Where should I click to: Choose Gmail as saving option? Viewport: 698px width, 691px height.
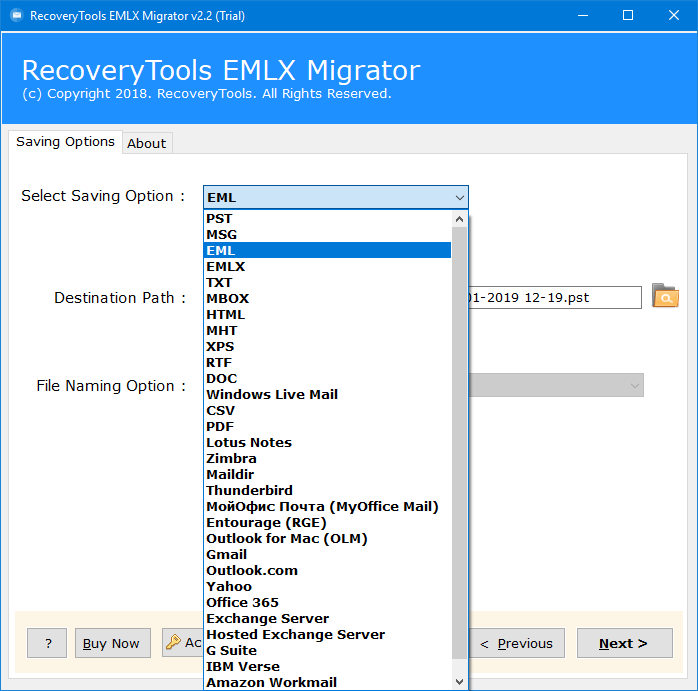327,555
